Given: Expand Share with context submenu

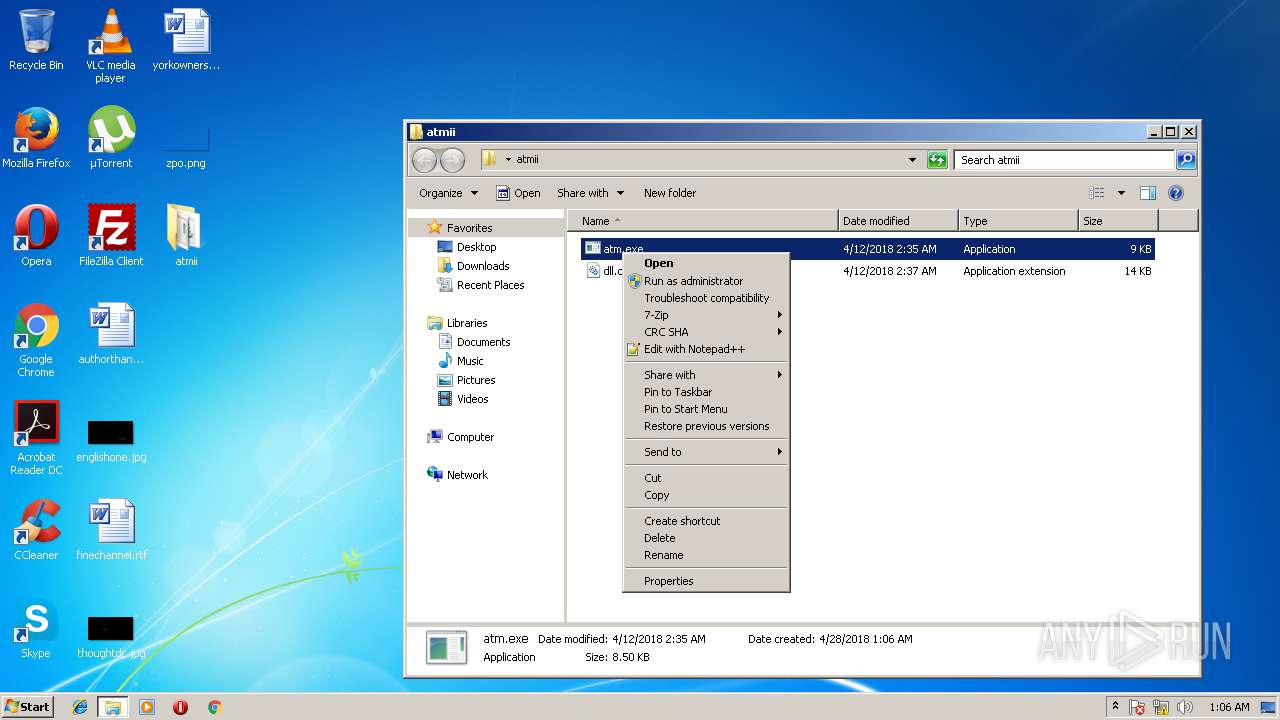Looking at the screenshot, I should [706, 375].
